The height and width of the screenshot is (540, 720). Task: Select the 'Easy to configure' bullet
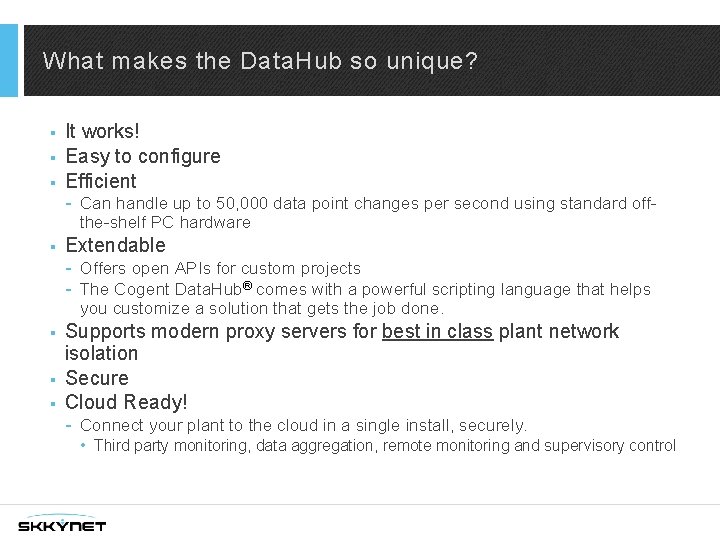click(142, 156)
